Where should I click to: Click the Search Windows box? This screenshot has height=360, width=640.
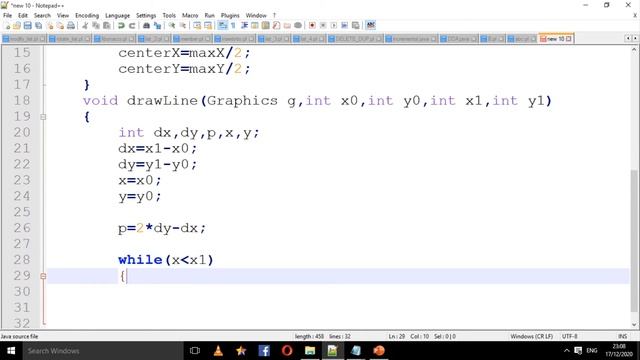click(102, 351)
